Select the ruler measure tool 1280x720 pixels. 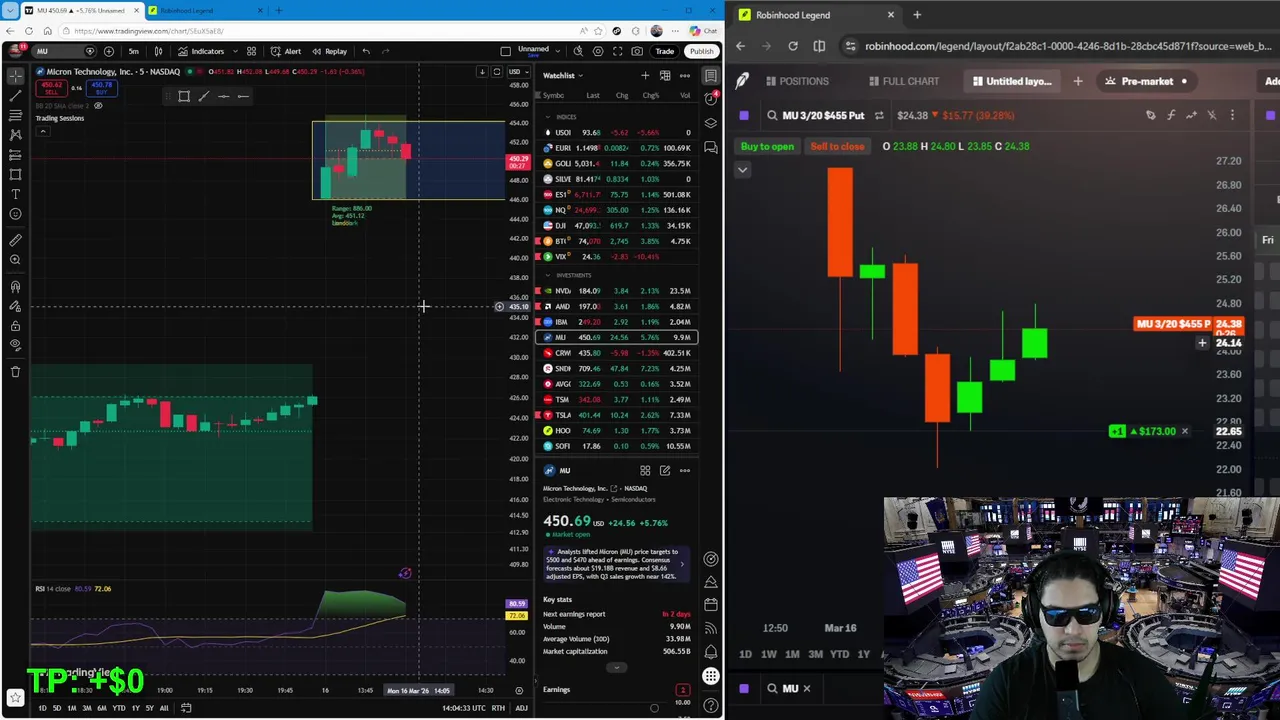15,240
